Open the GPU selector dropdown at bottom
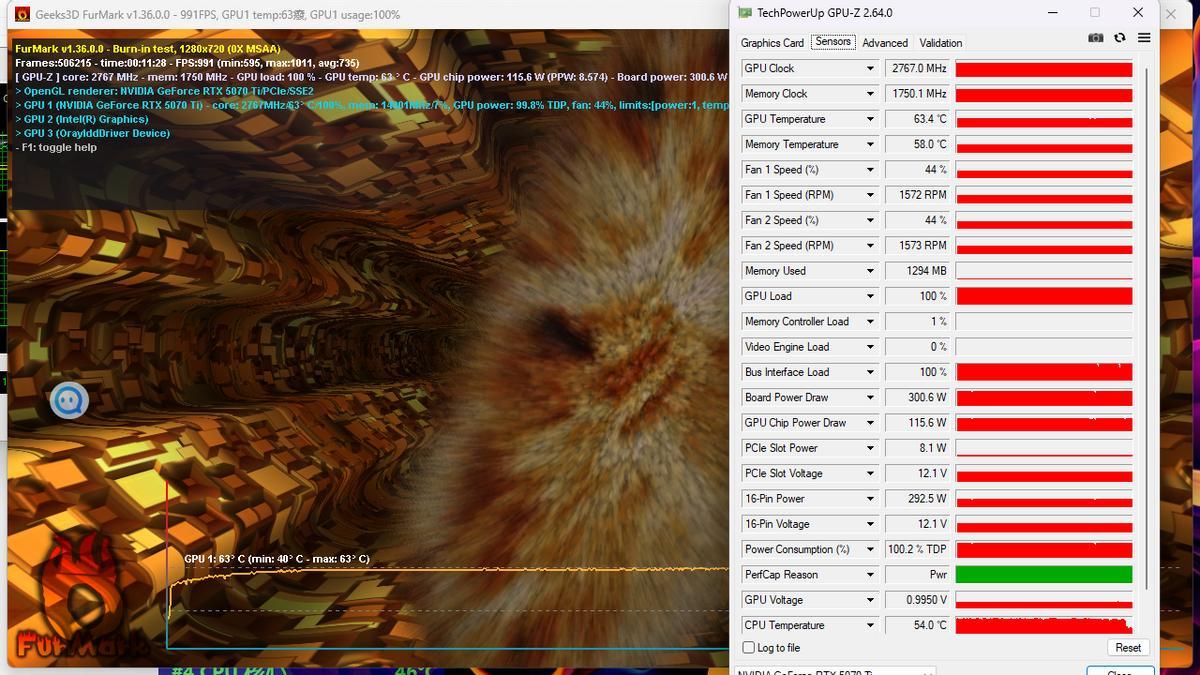This screenshot has height=675, width=1200. tap(835, 671)
